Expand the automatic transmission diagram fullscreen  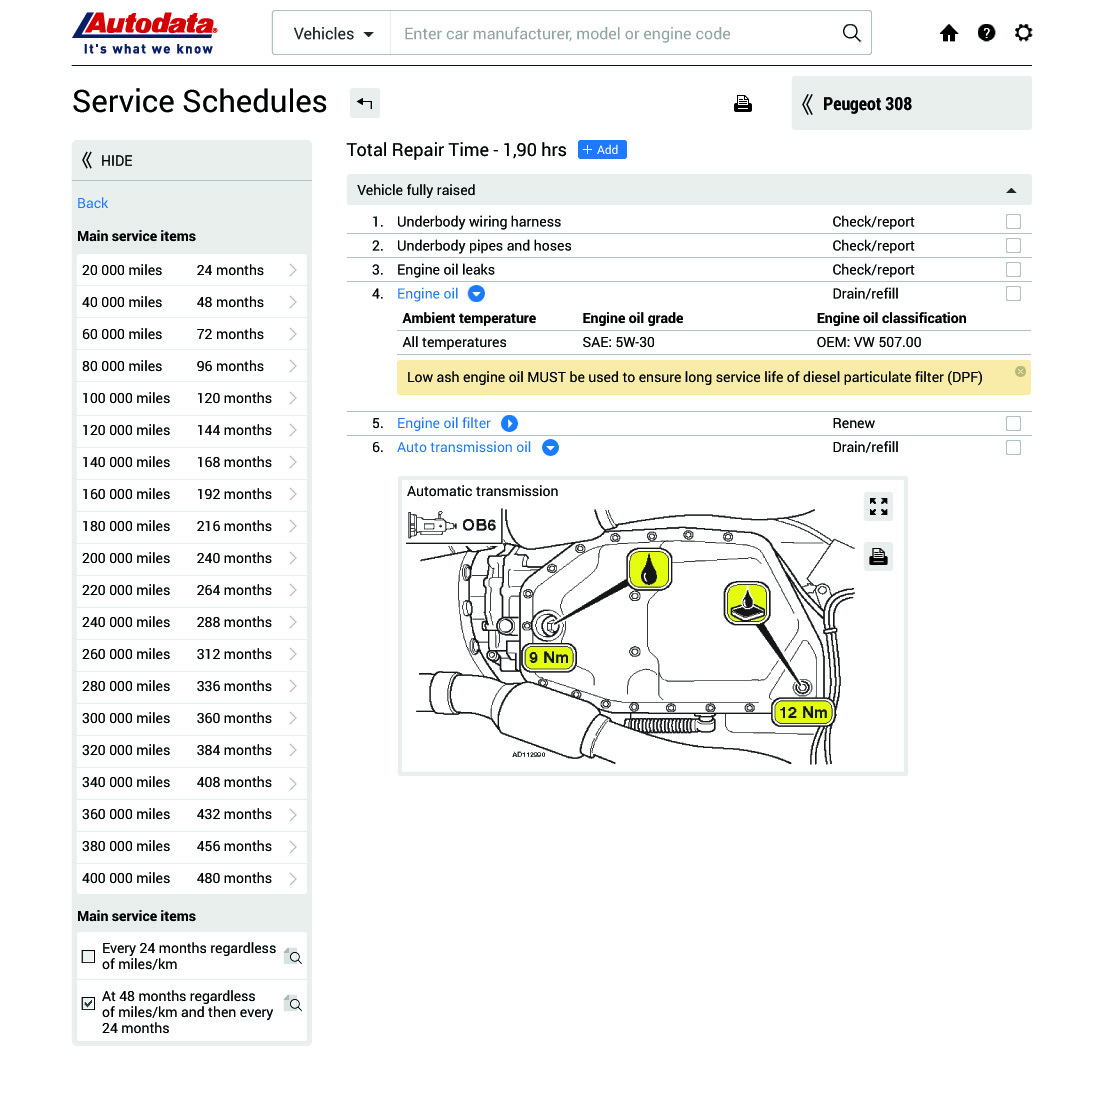(x=879, y=507)
